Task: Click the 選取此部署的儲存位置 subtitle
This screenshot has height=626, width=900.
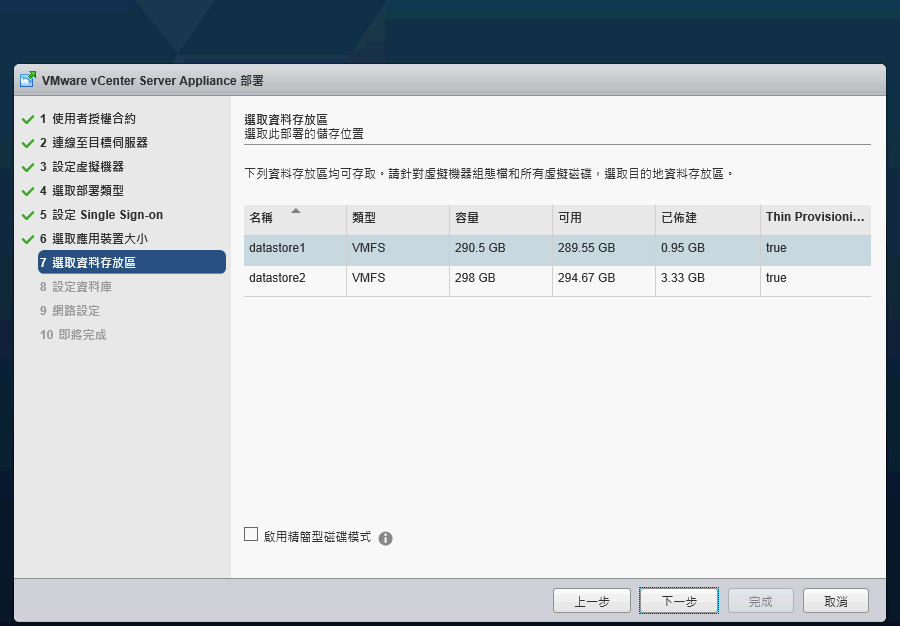Action: [304, 134]
